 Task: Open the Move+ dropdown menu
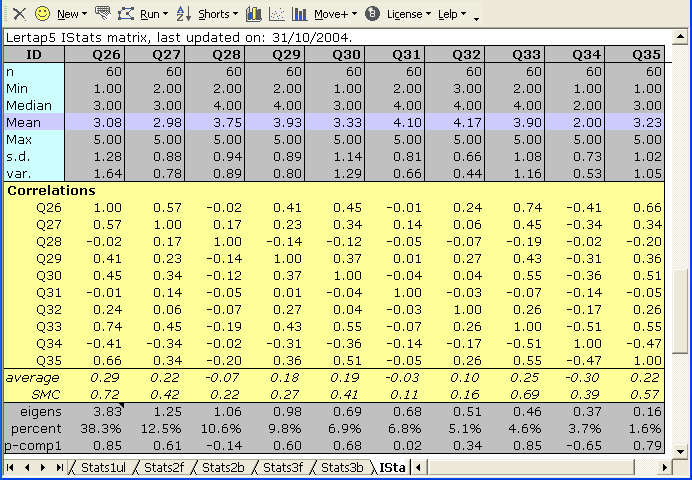click(335, 14)
